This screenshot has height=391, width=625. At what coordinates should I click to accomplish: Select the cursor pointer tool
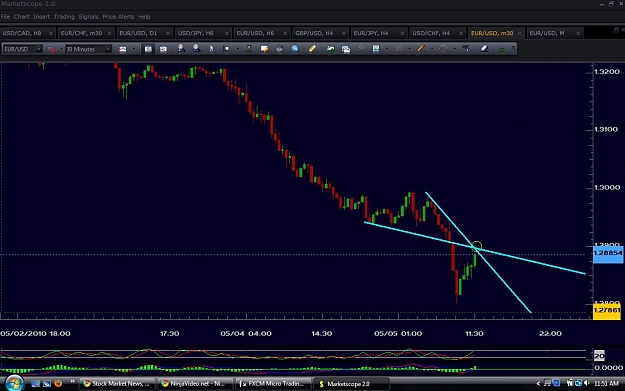click(211, 49)
